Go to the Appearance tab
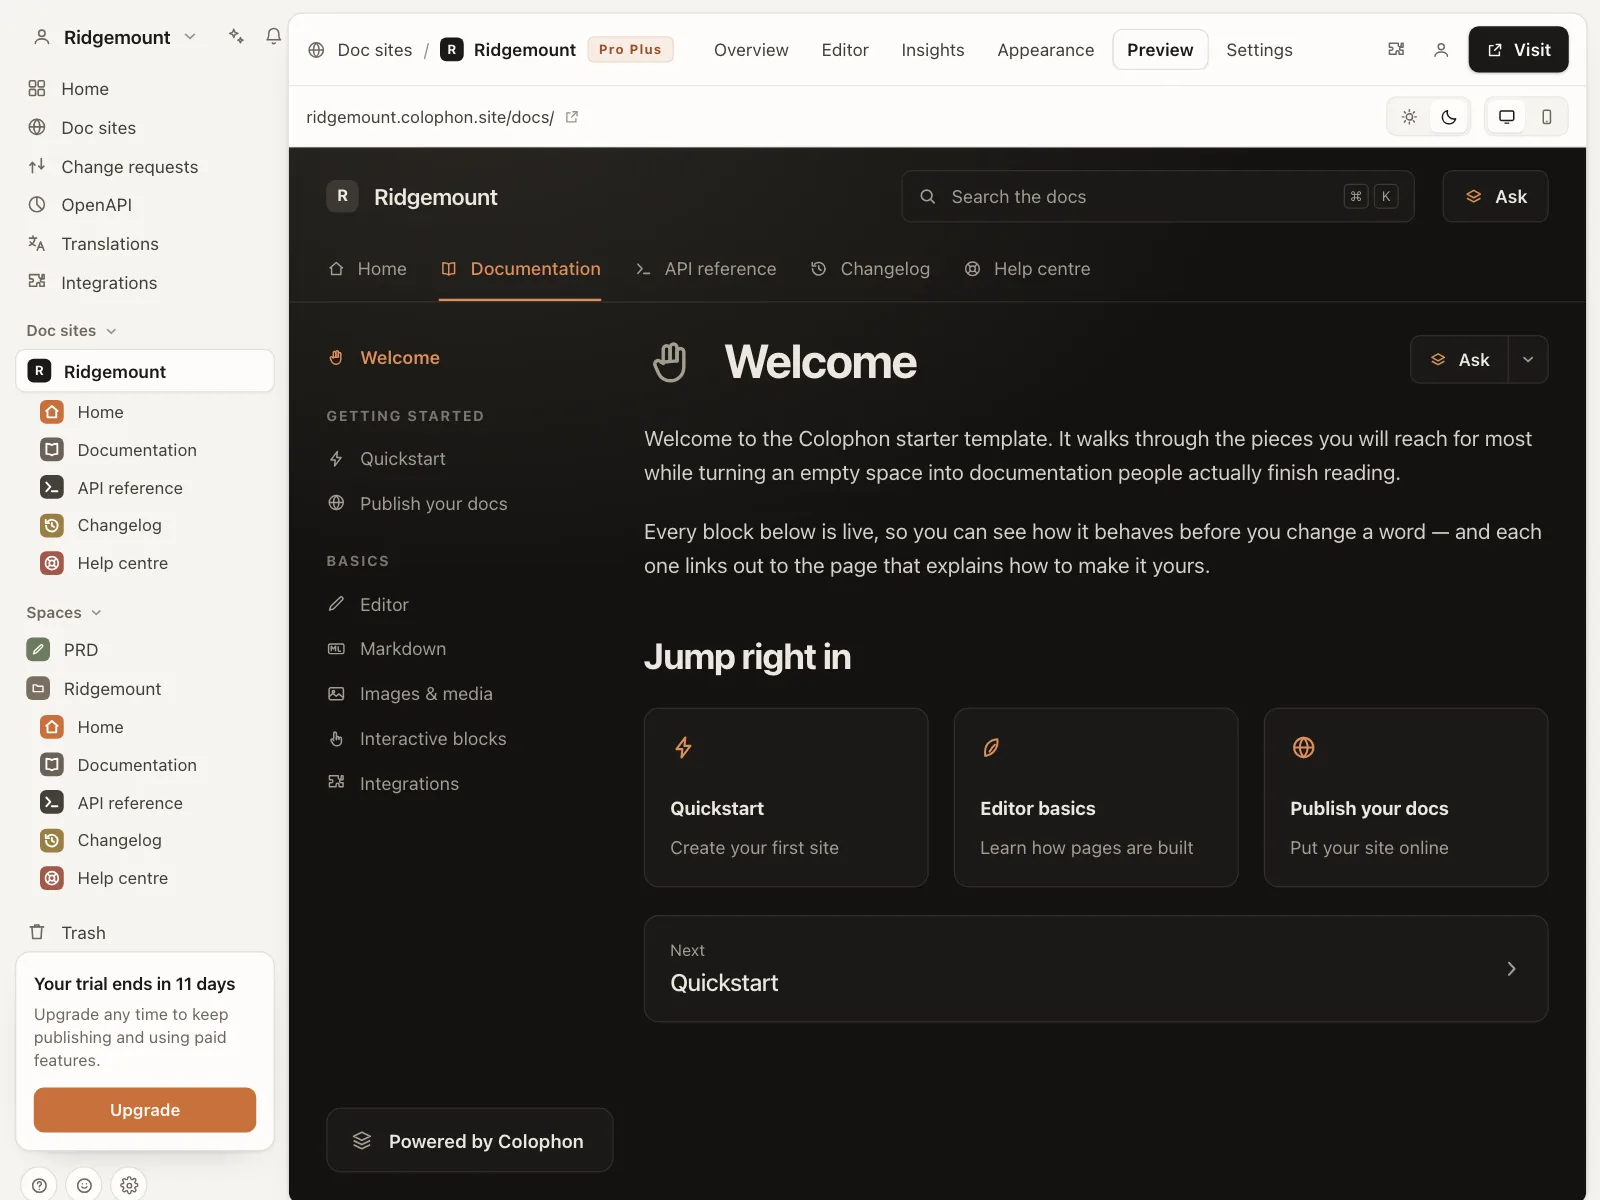Viewport: 1600px width, 1200px height. pyautogui.click(x=1046, y=50)
